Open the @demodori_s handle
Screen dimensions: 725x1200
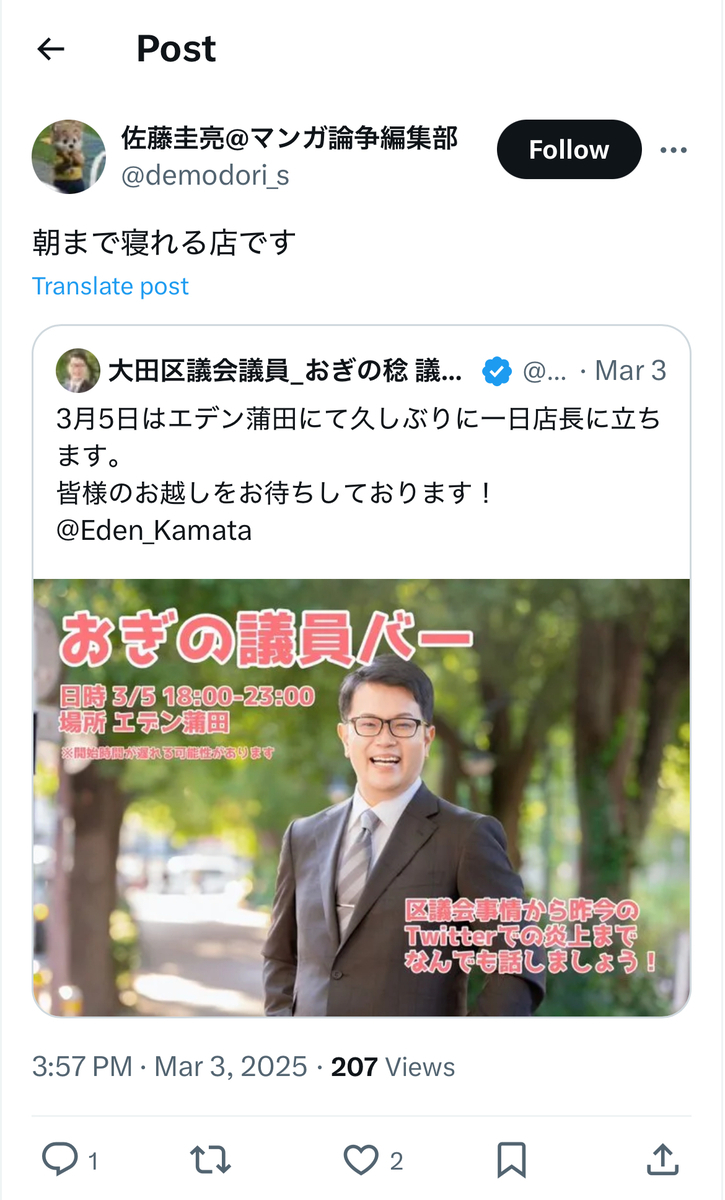(x=205, y=176)
